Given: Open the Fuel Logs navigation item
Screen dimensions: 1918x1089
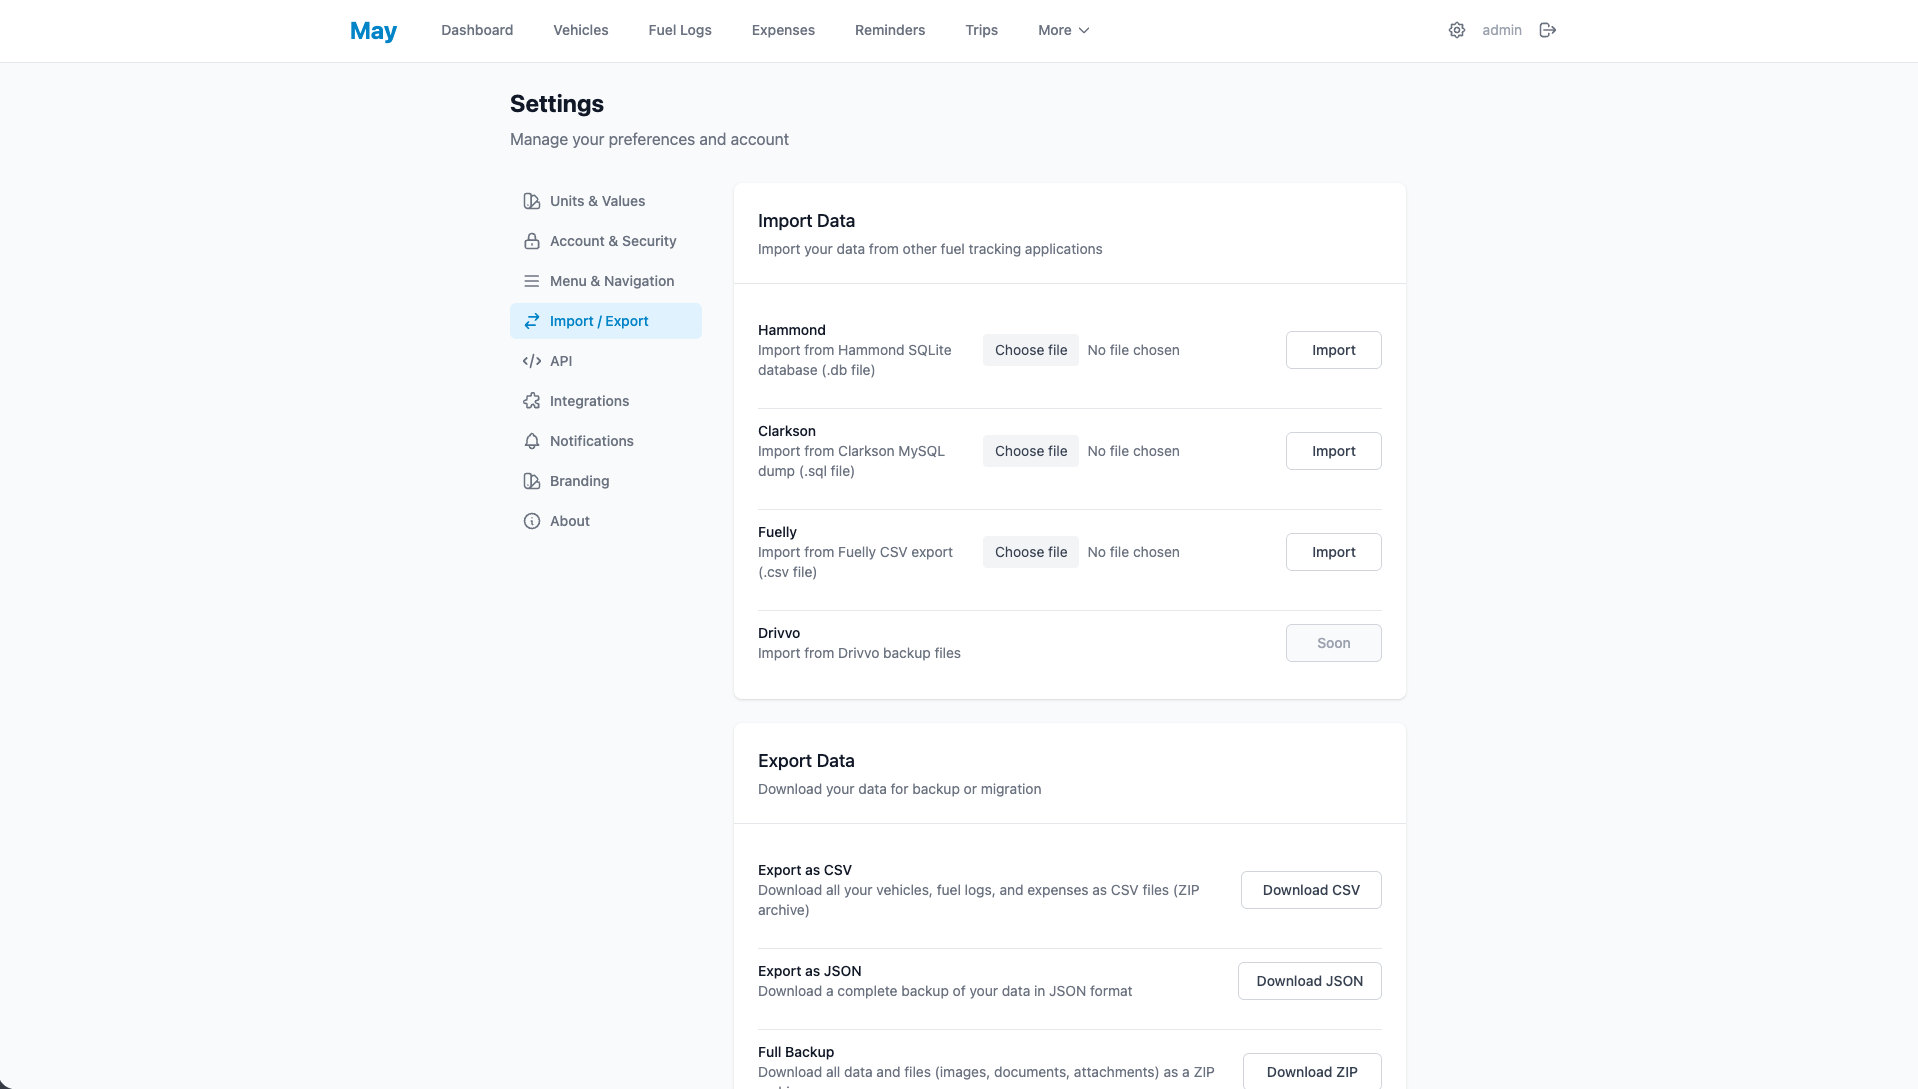Looking at the screenshot, I should click(x=680, y=30).
